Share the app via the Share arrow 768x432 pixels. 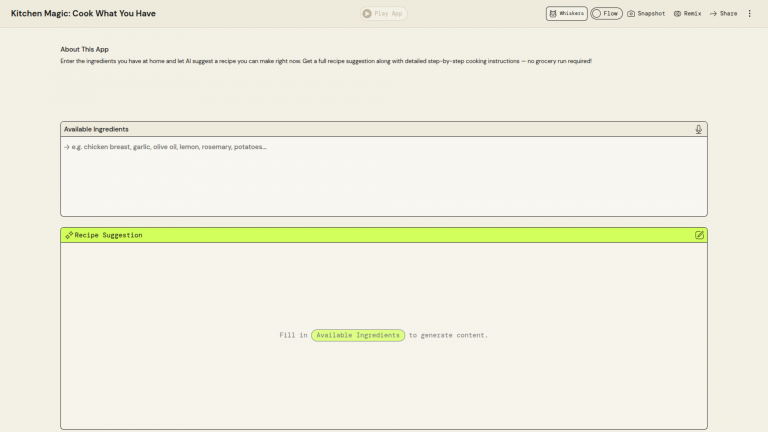[x=723, y=14]
